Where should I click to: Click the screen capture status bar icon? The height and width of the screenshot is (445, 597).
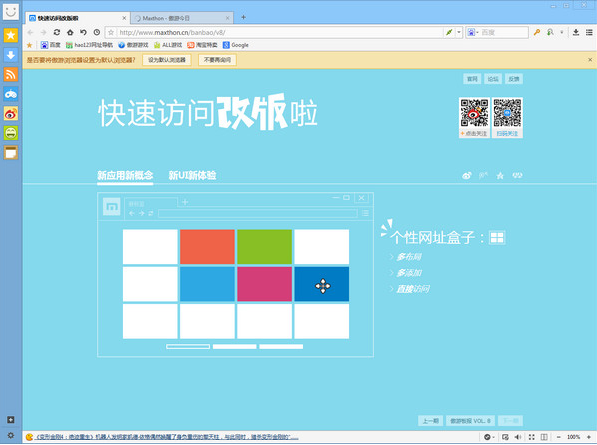[505, 437]
